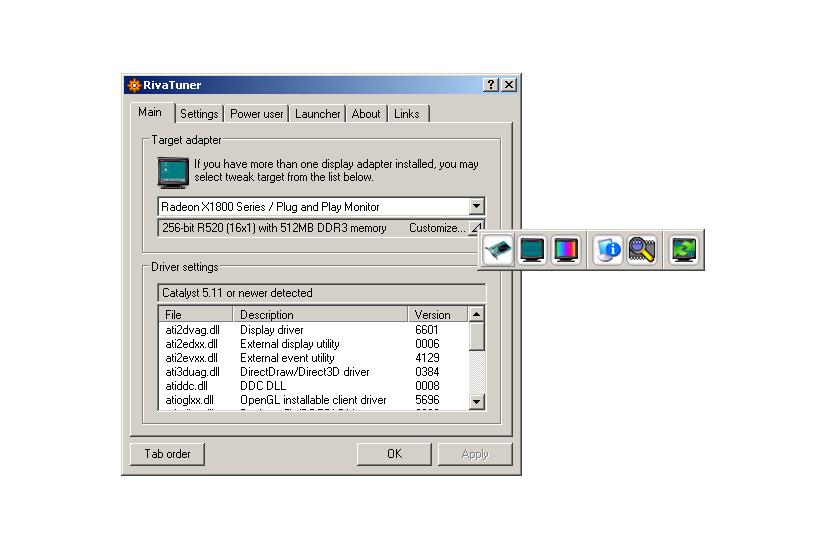Open the target adapter dropdown list
The height and width of the screenshot is (552, 840).
[x=476, y=206]
